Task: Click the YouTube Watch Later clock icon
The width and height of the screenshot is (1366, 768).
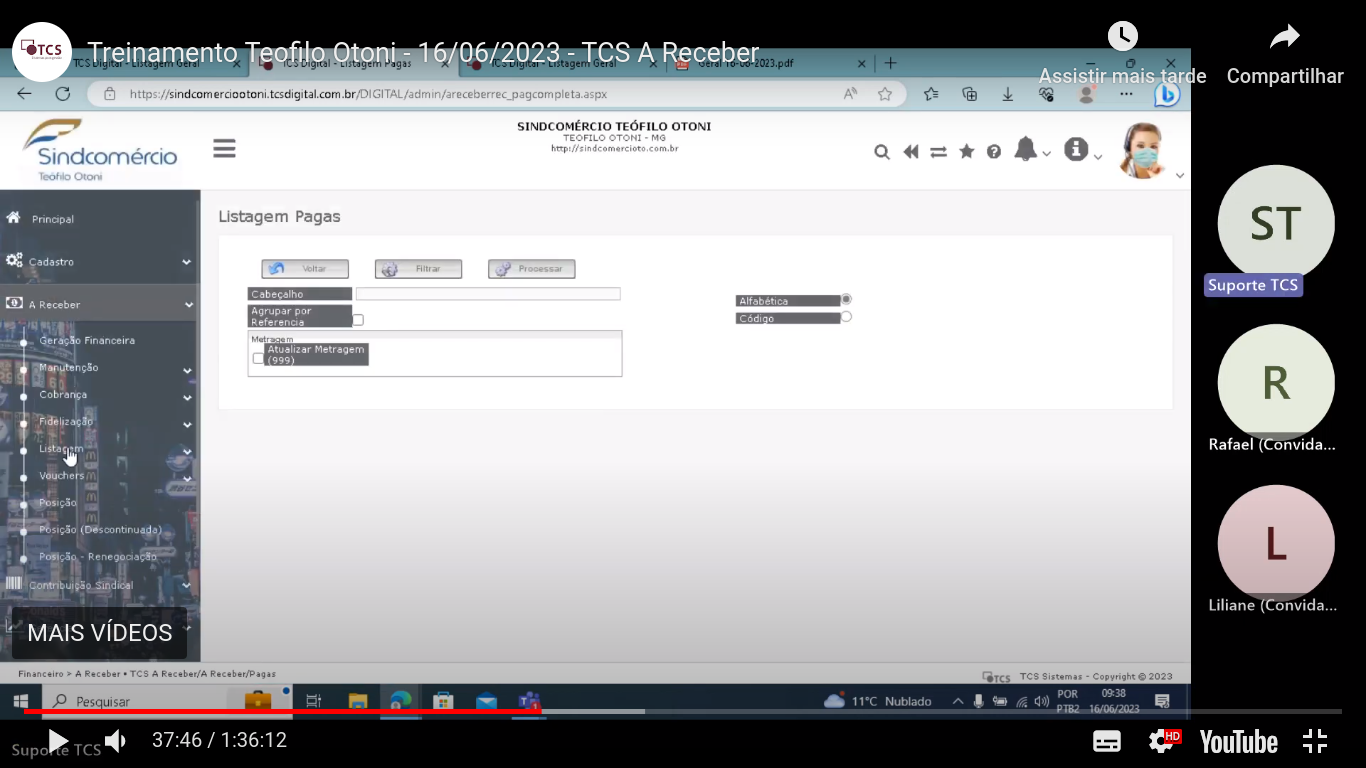Action: [x=1123, y=36]
